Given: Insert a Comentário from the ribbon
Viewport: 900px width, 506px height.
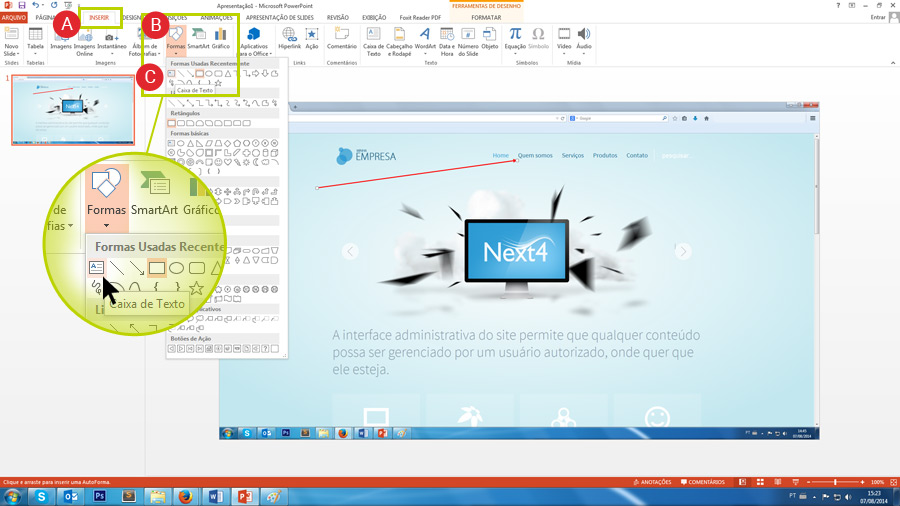Looking at the screenshot, I should click(342, 37).
